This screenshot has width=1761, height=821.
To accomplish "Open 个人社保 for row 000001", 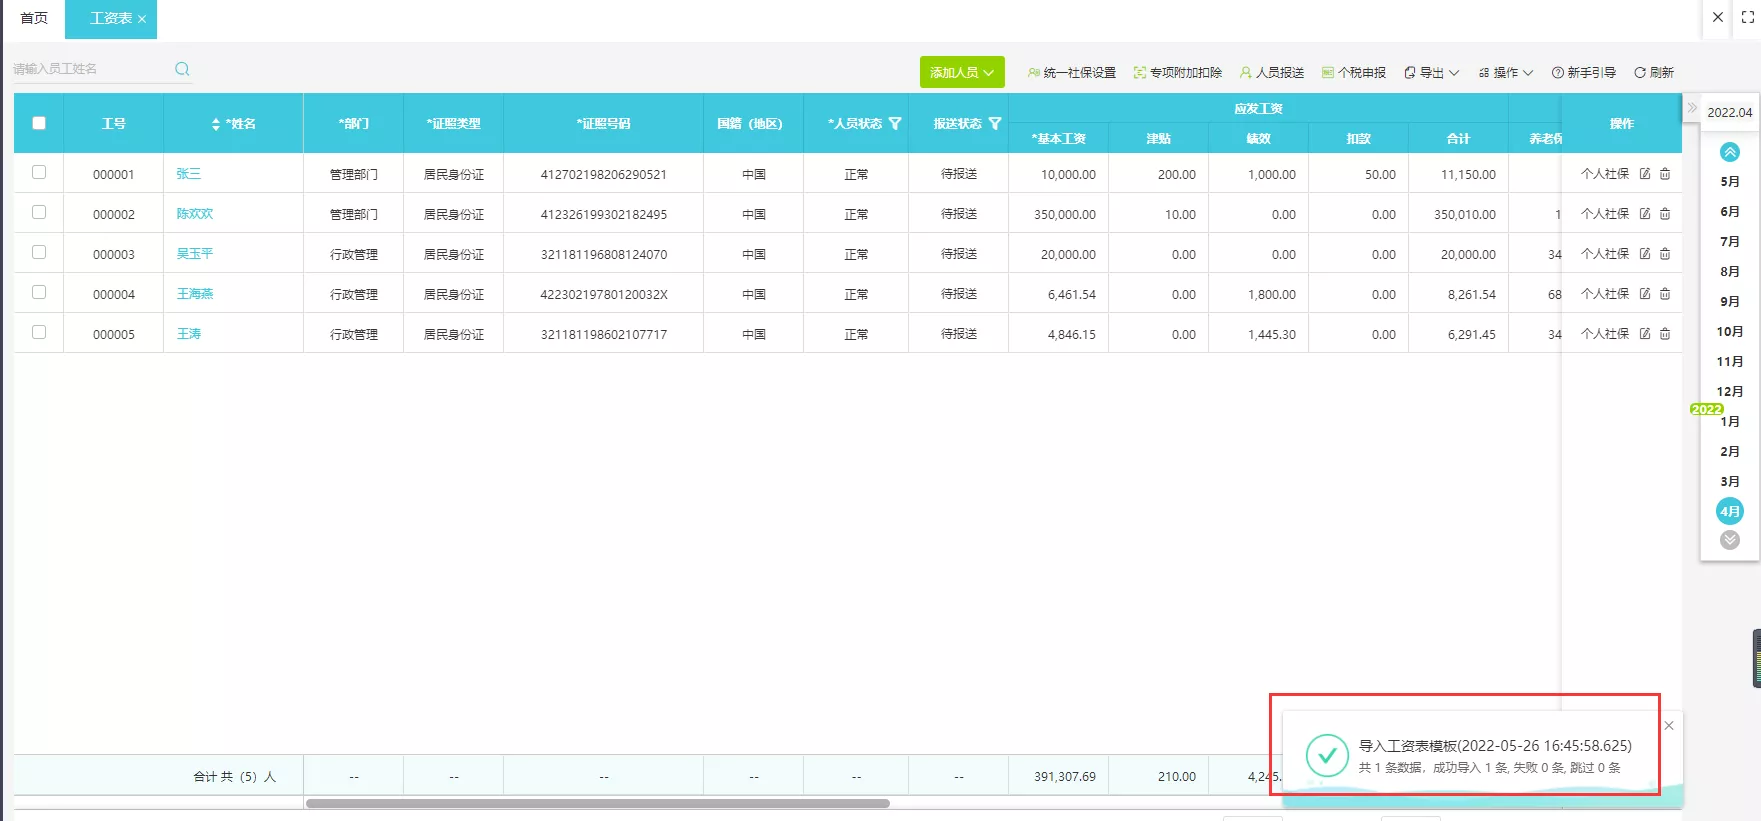I will tap(1605, 174).
